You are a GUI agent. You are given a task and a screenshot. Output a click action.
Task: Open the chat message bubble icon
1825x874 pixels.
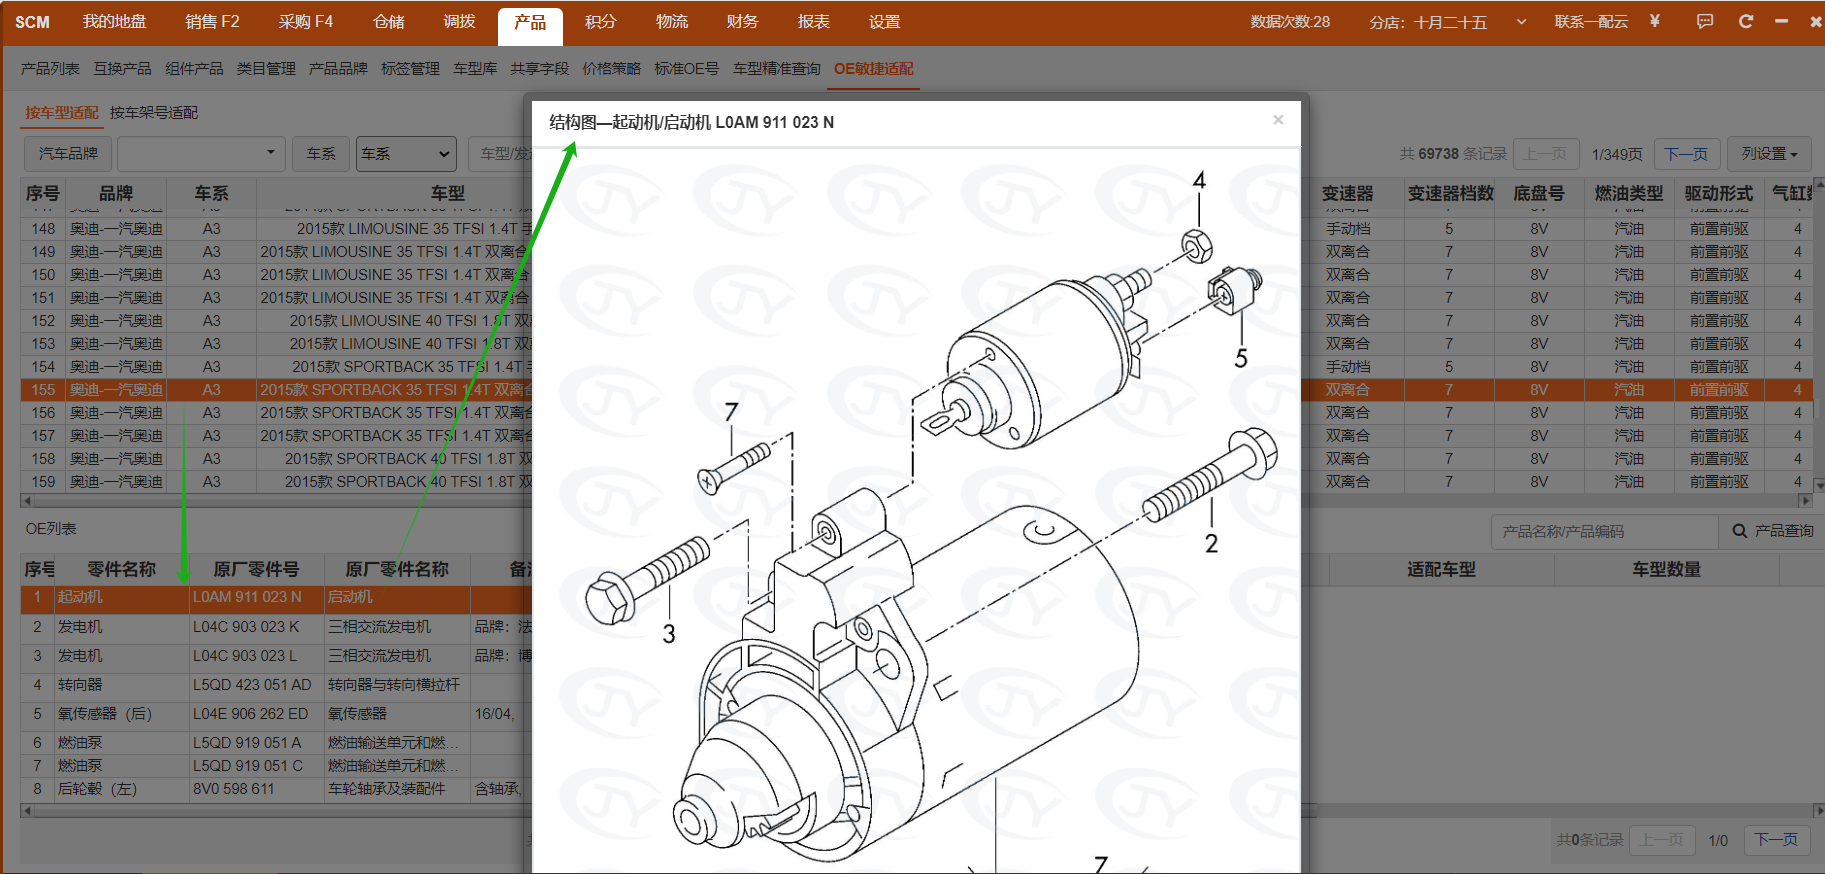tap(1705, 21)
